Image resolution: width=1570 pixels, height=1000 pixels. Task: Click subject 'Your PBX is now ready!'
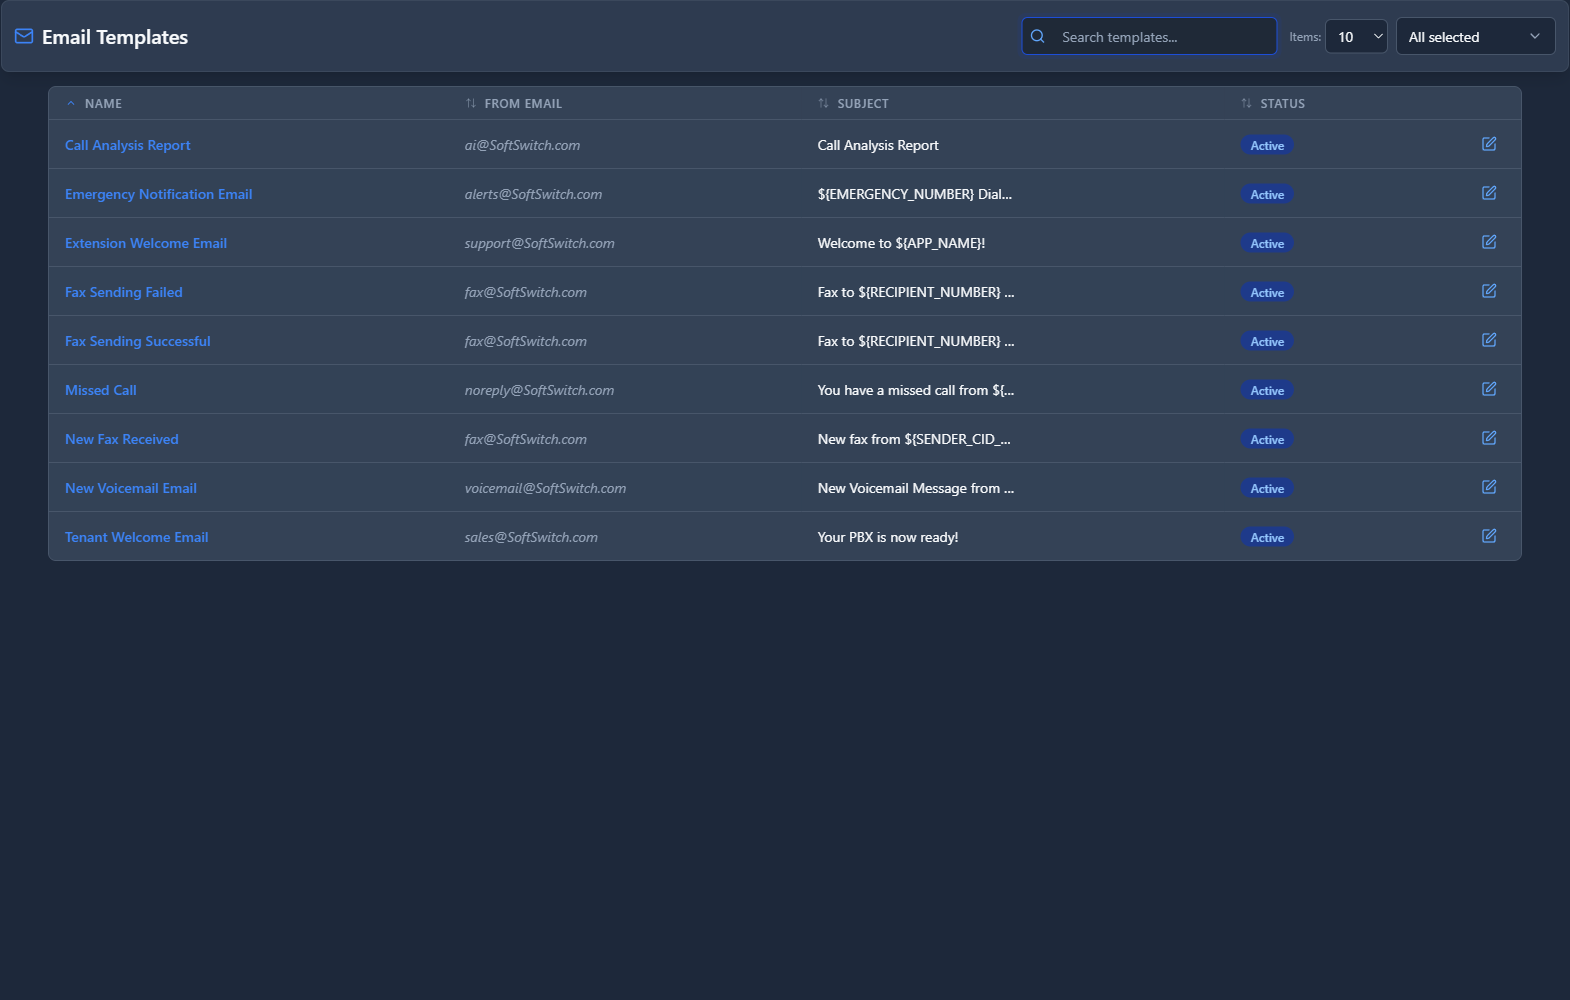click(x=888, y=537)
